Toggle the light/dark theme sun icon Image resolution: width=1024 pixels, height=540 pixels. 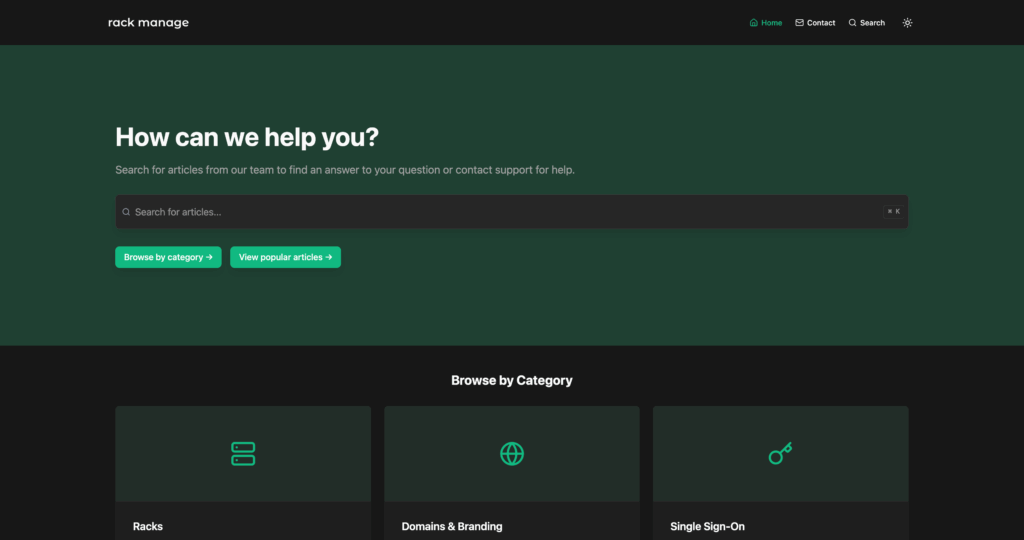pyautogui.click(x=907, y=23)
